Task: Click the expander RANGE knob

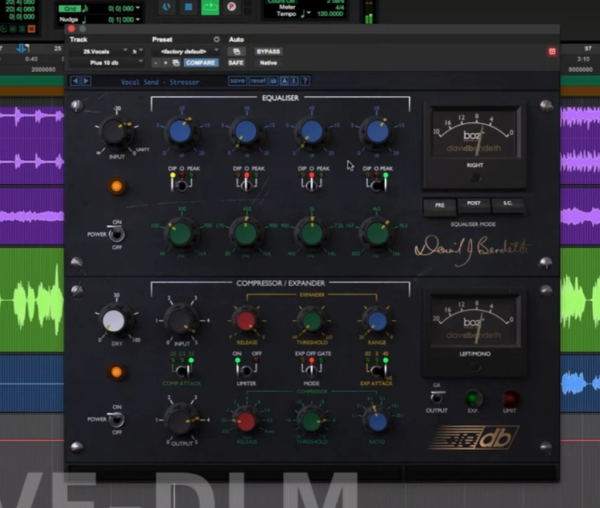Action: pos(377,321)
